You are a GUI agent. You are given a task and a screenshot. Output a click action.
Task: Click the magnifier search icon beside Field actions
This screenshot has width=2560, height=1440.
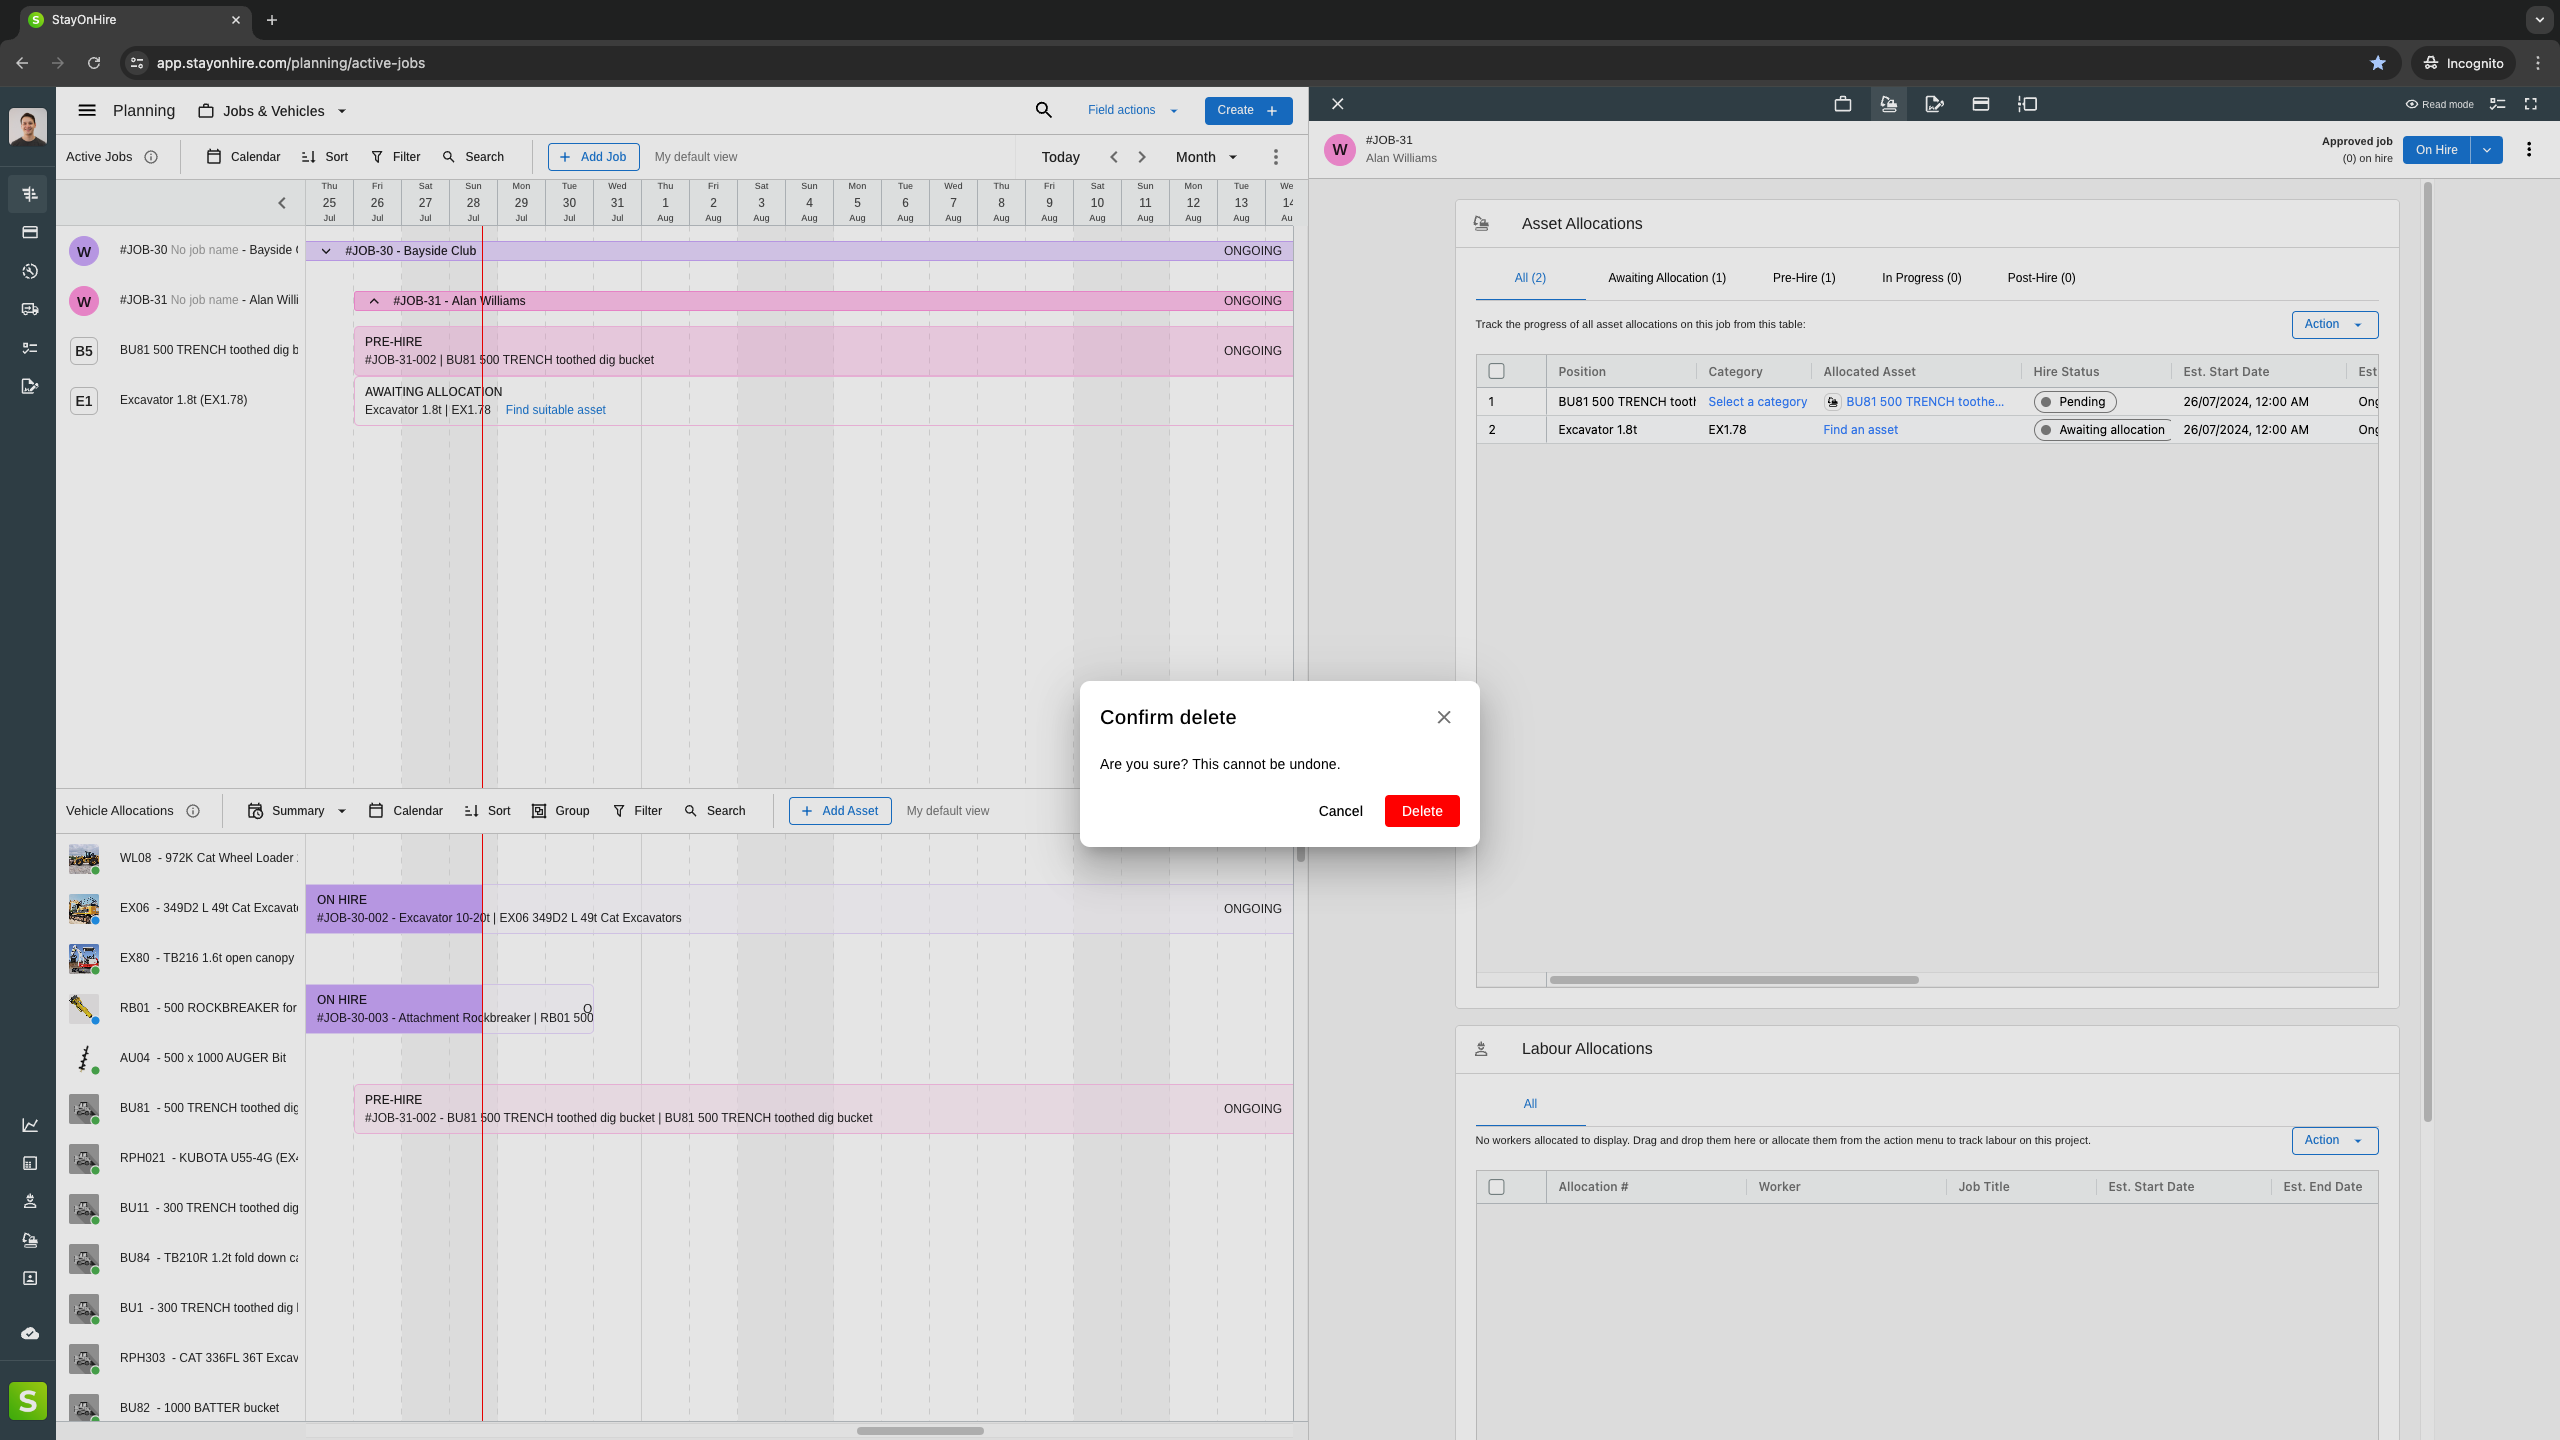coord(1043,110)
